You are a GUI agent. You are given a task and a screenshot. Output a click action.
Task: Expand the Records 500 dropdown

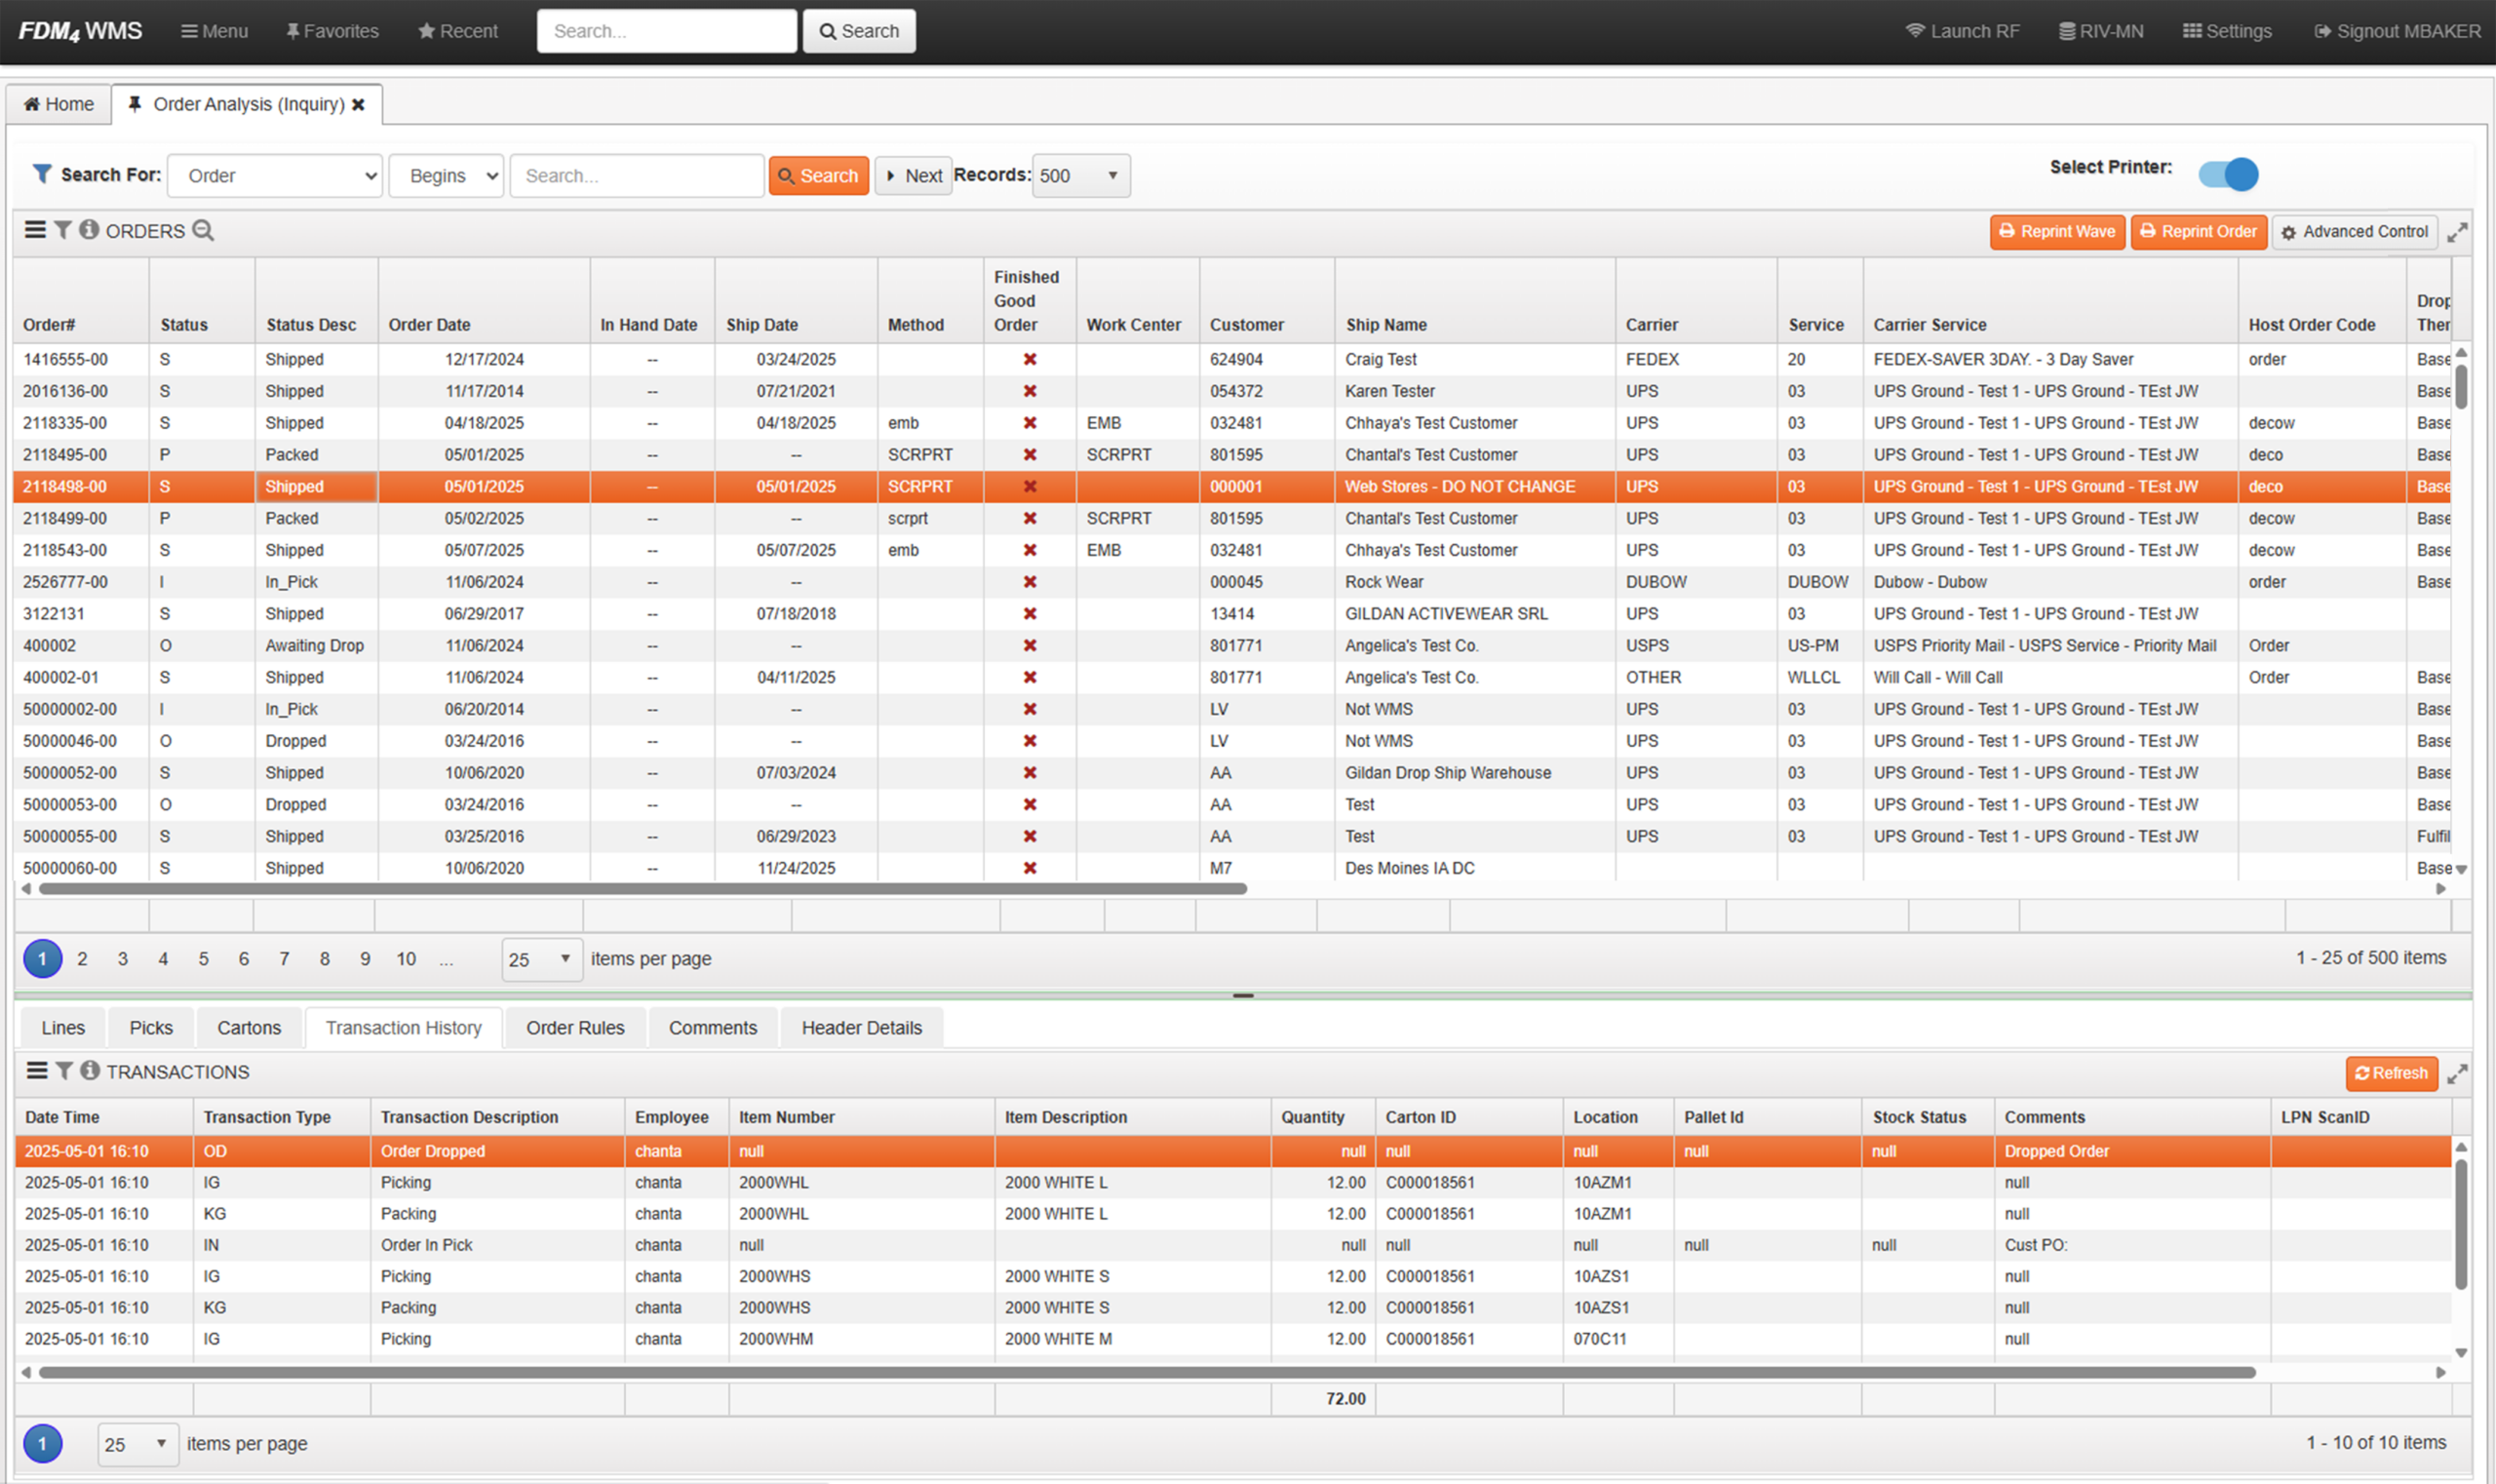pyautogui.click(x=1081, y=176)
